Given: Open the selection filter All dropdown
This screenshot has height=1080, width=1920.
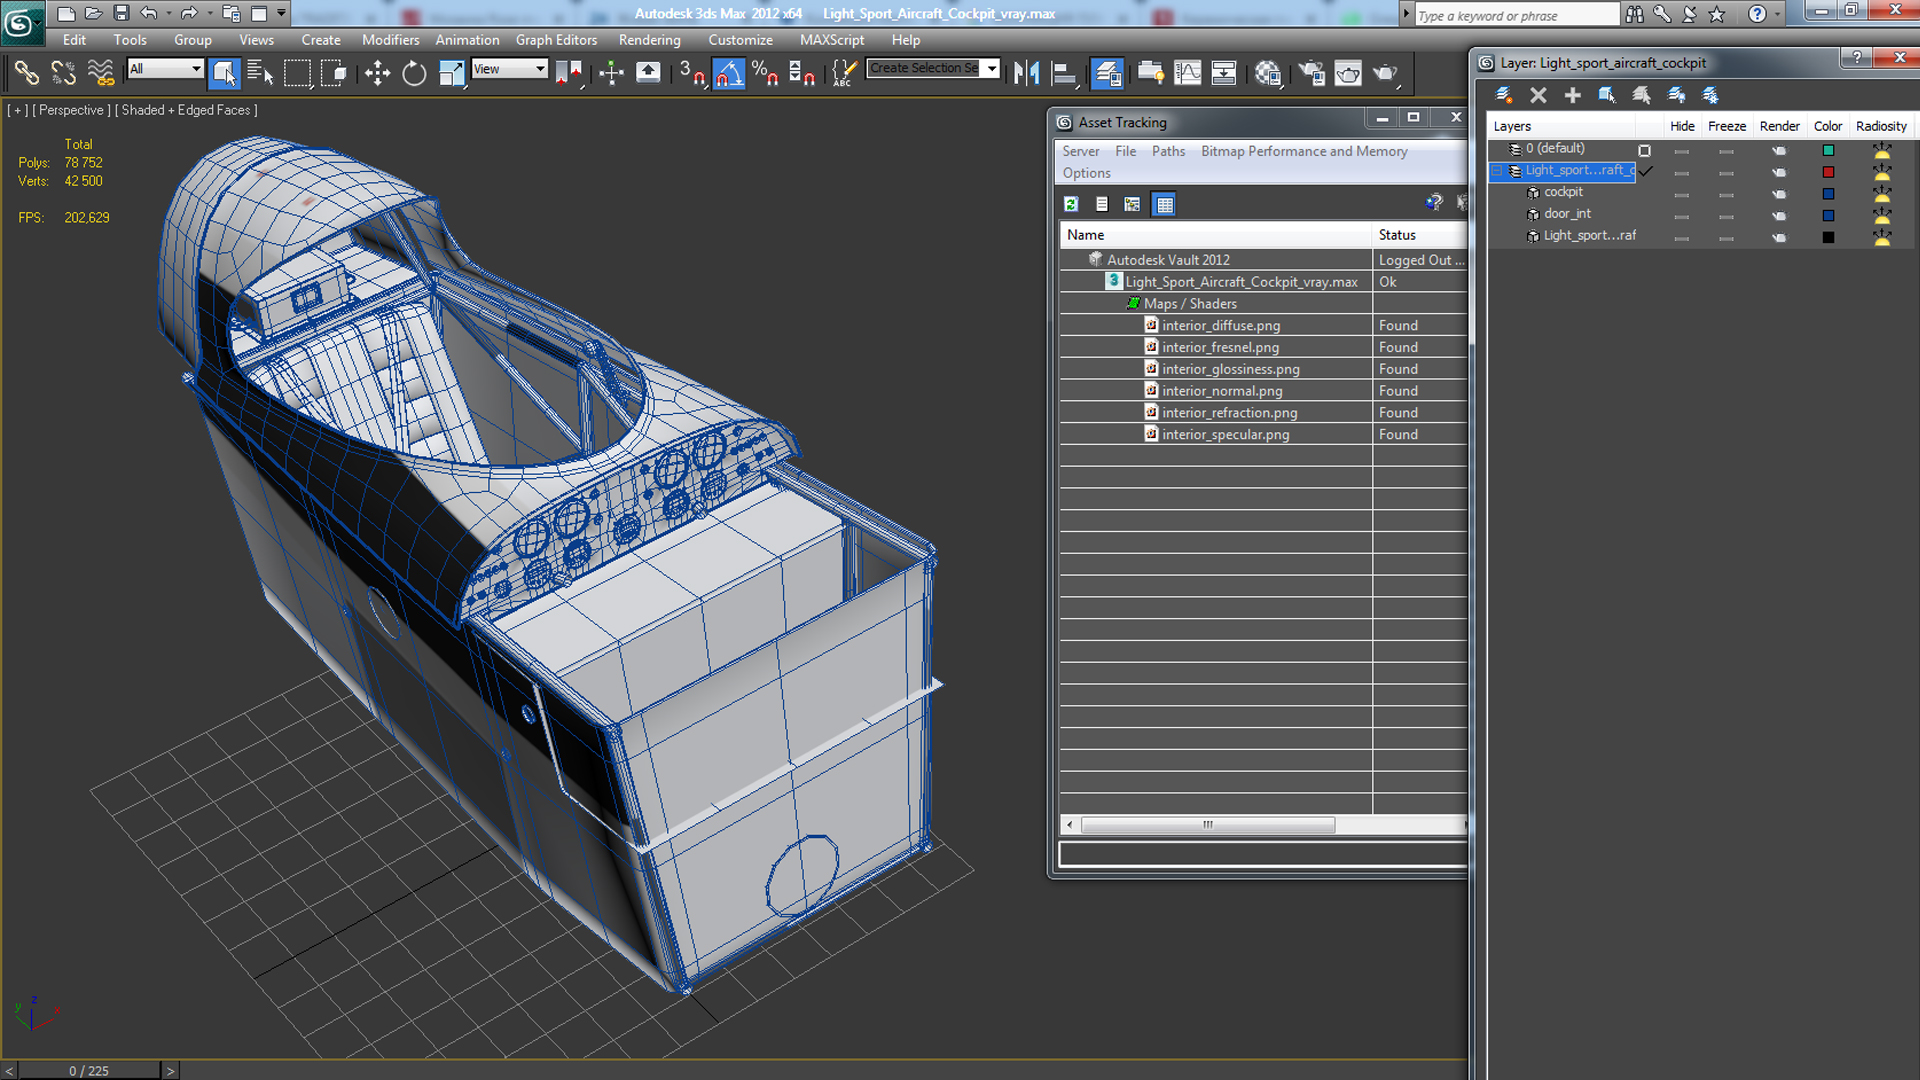Looking at the screenshot, I should click(196, 68).
